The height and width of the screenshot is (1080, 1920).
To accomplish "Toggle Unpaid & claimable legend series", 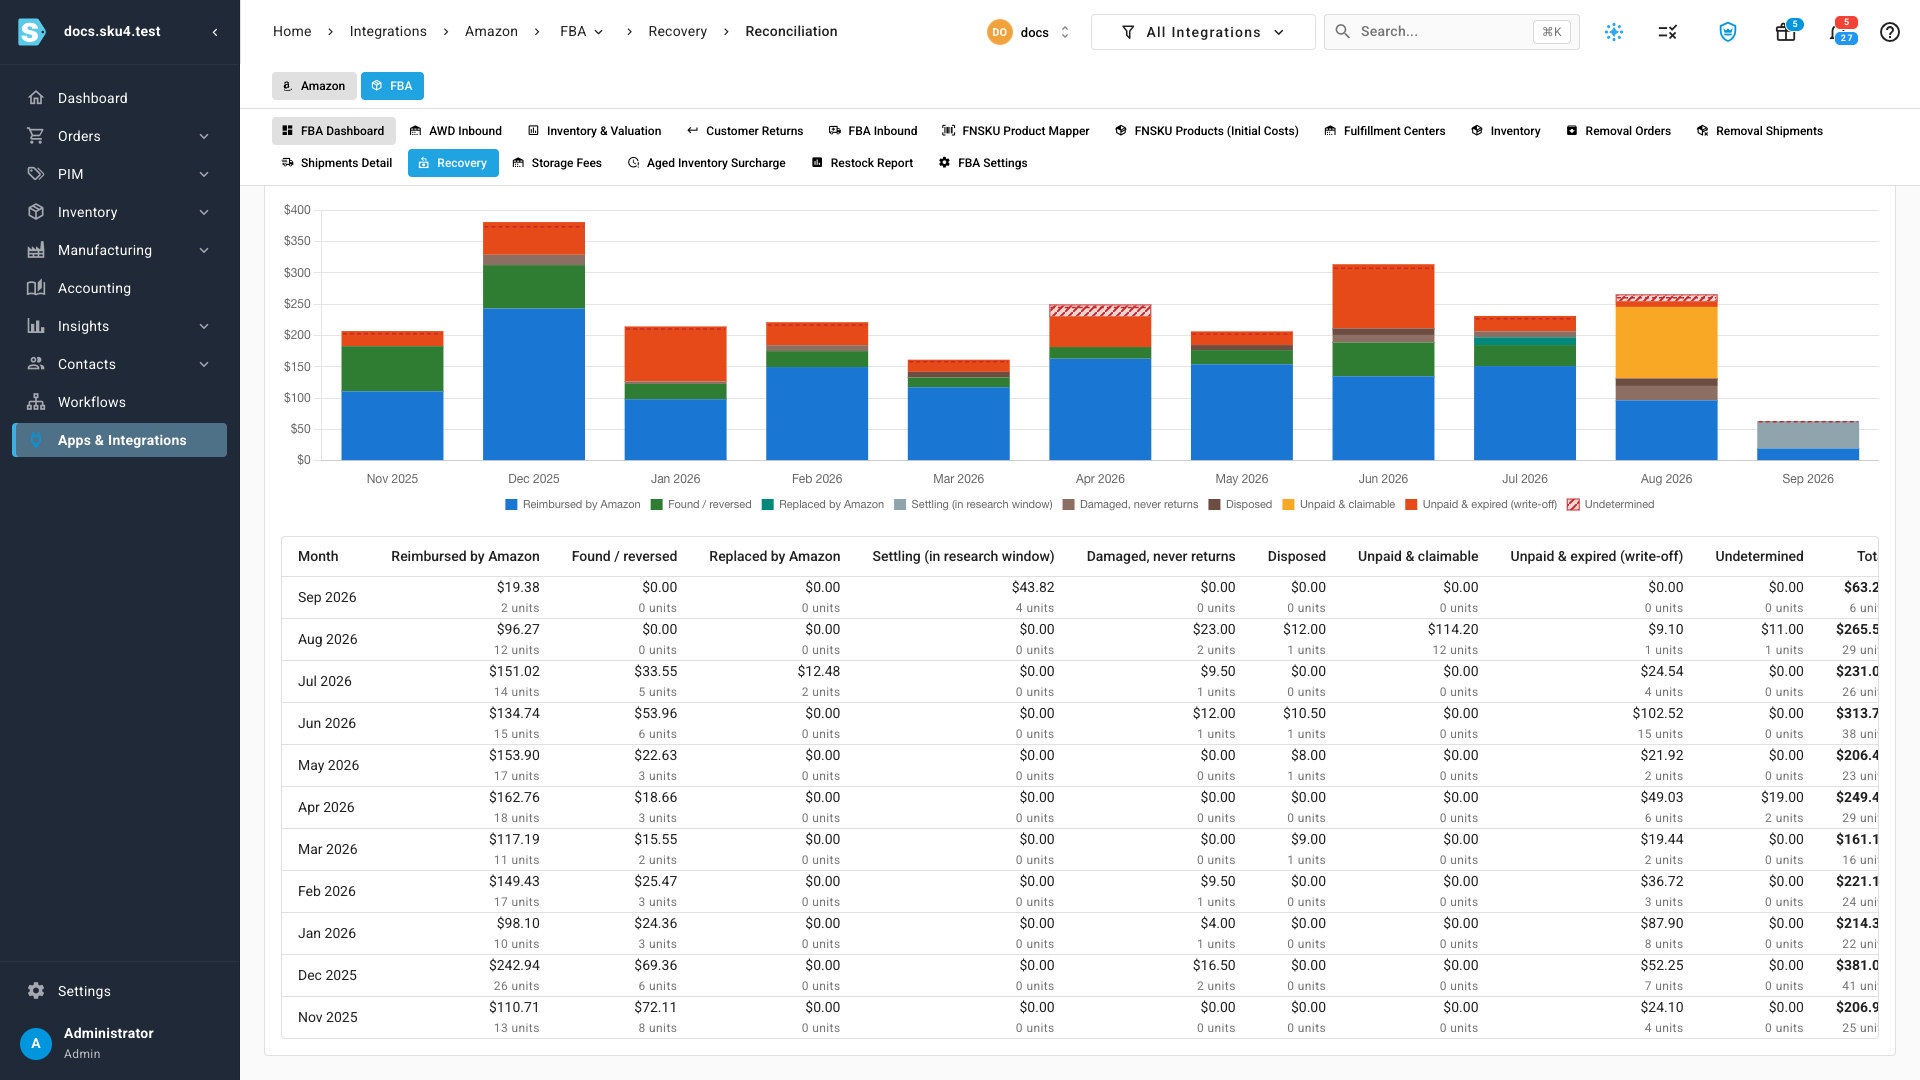I will coord(1339,505).
